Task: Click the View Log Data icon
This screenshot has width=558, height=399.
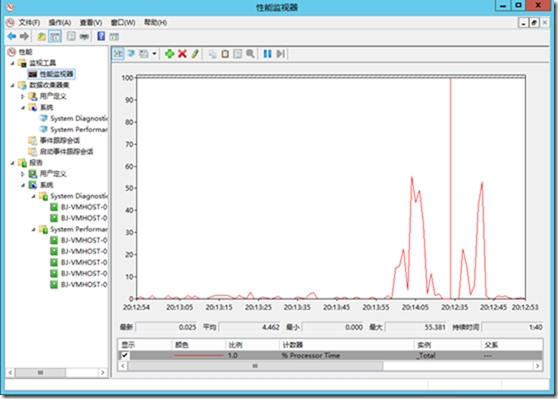Action: click(x=131, y=54)
